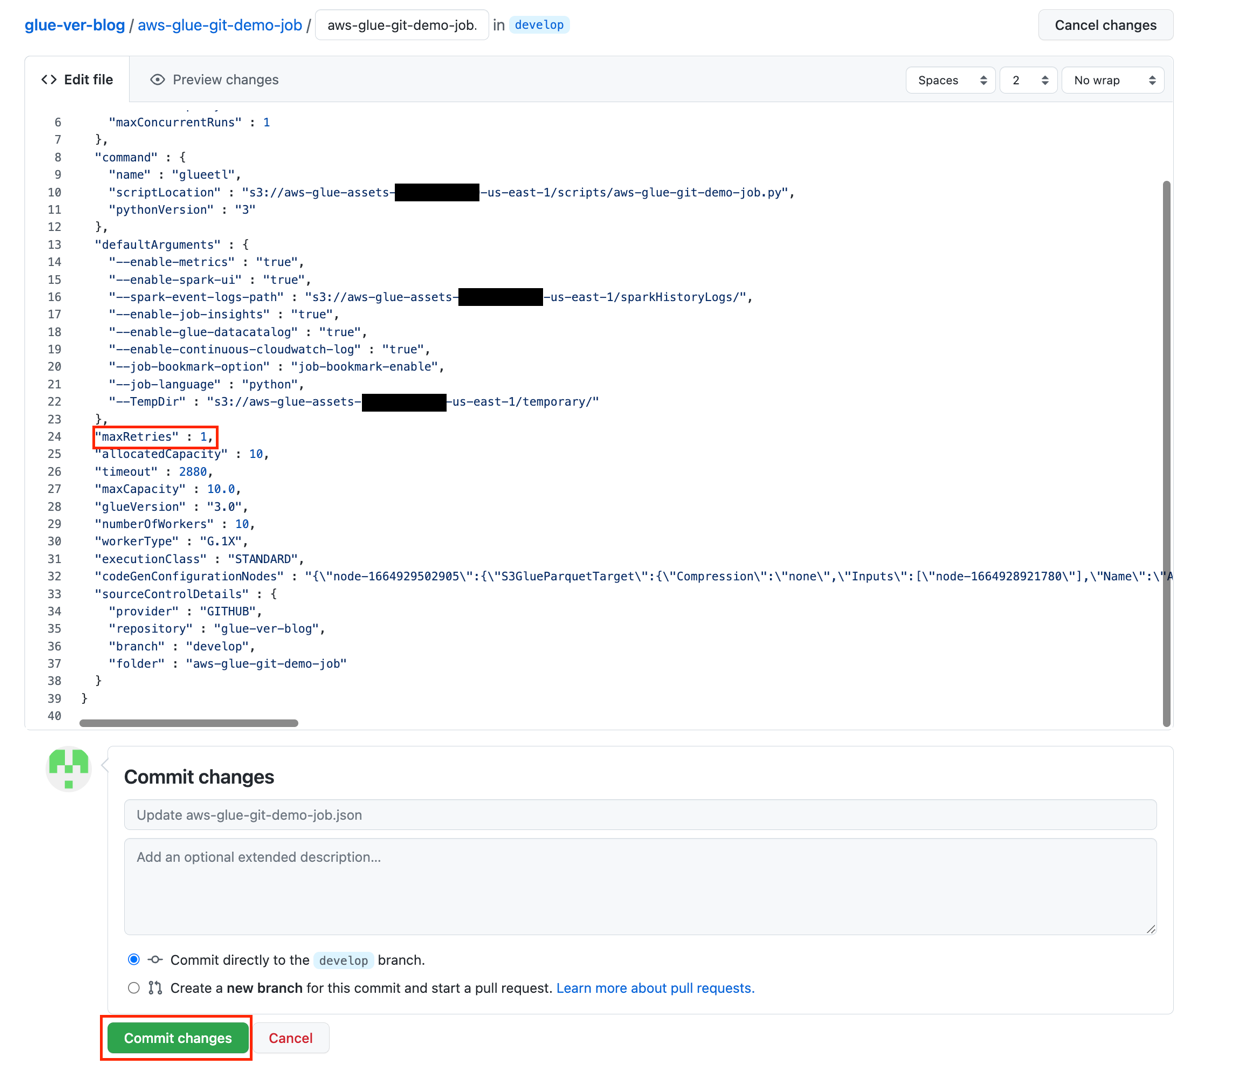Click the "sourceControlDetails" line

point(186,594)
